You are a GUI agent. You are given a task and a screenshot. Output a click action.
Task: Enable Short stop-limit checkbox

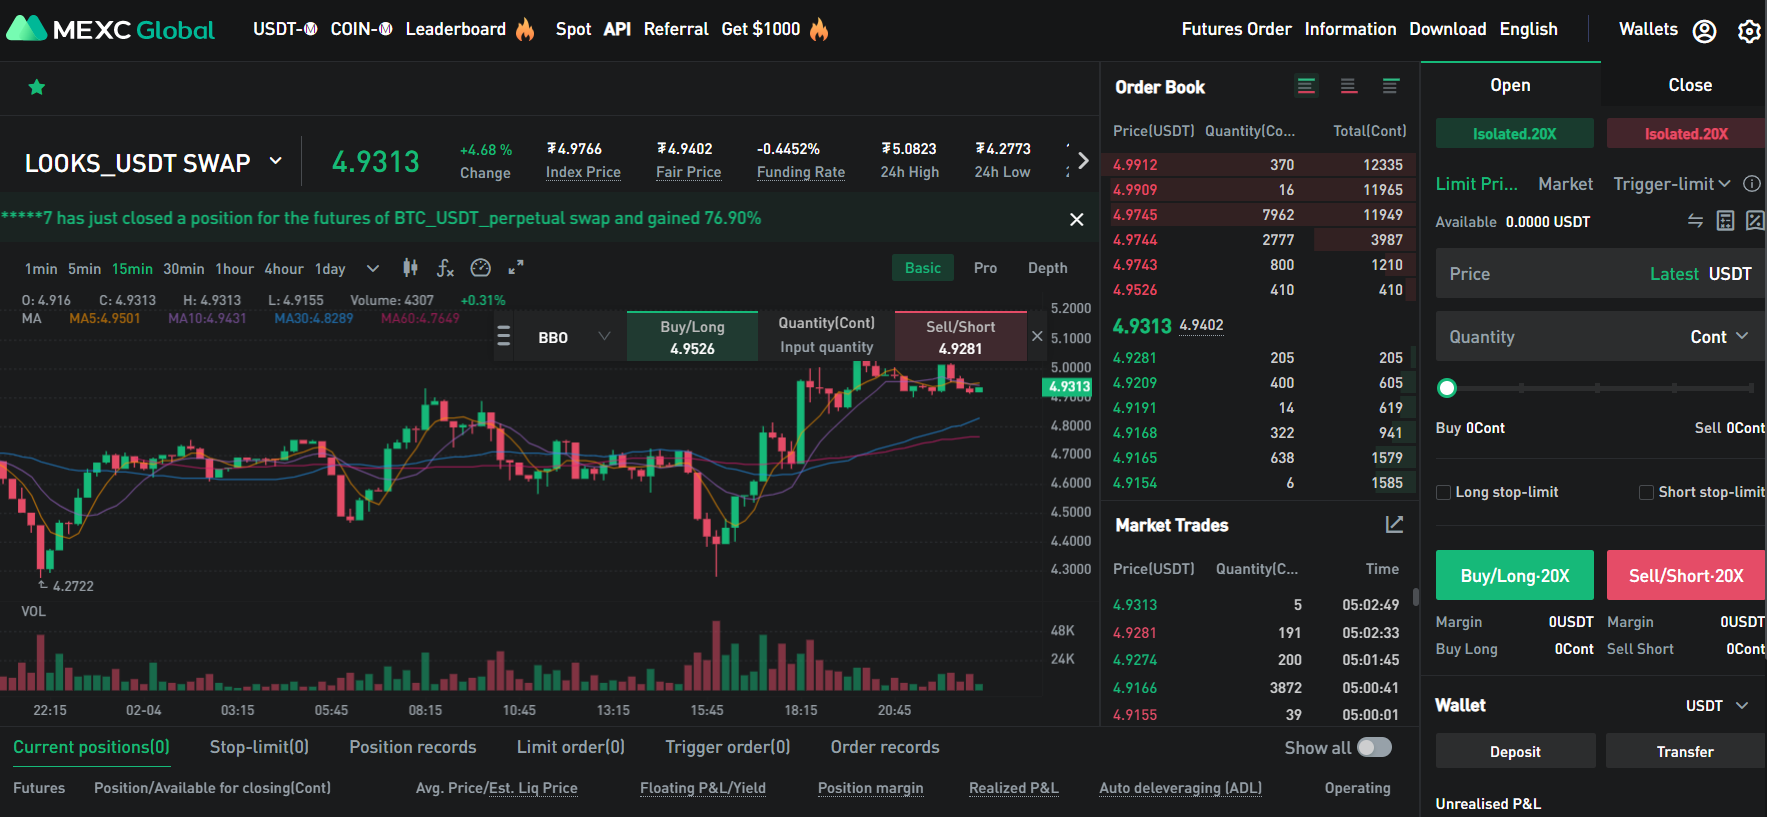coord(1646,492)
